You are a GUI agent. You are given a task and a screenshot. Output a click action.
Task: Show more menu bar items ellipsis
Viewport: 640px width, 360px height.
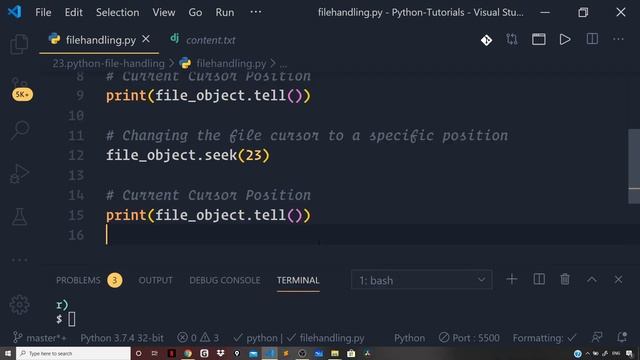[256, 12]
